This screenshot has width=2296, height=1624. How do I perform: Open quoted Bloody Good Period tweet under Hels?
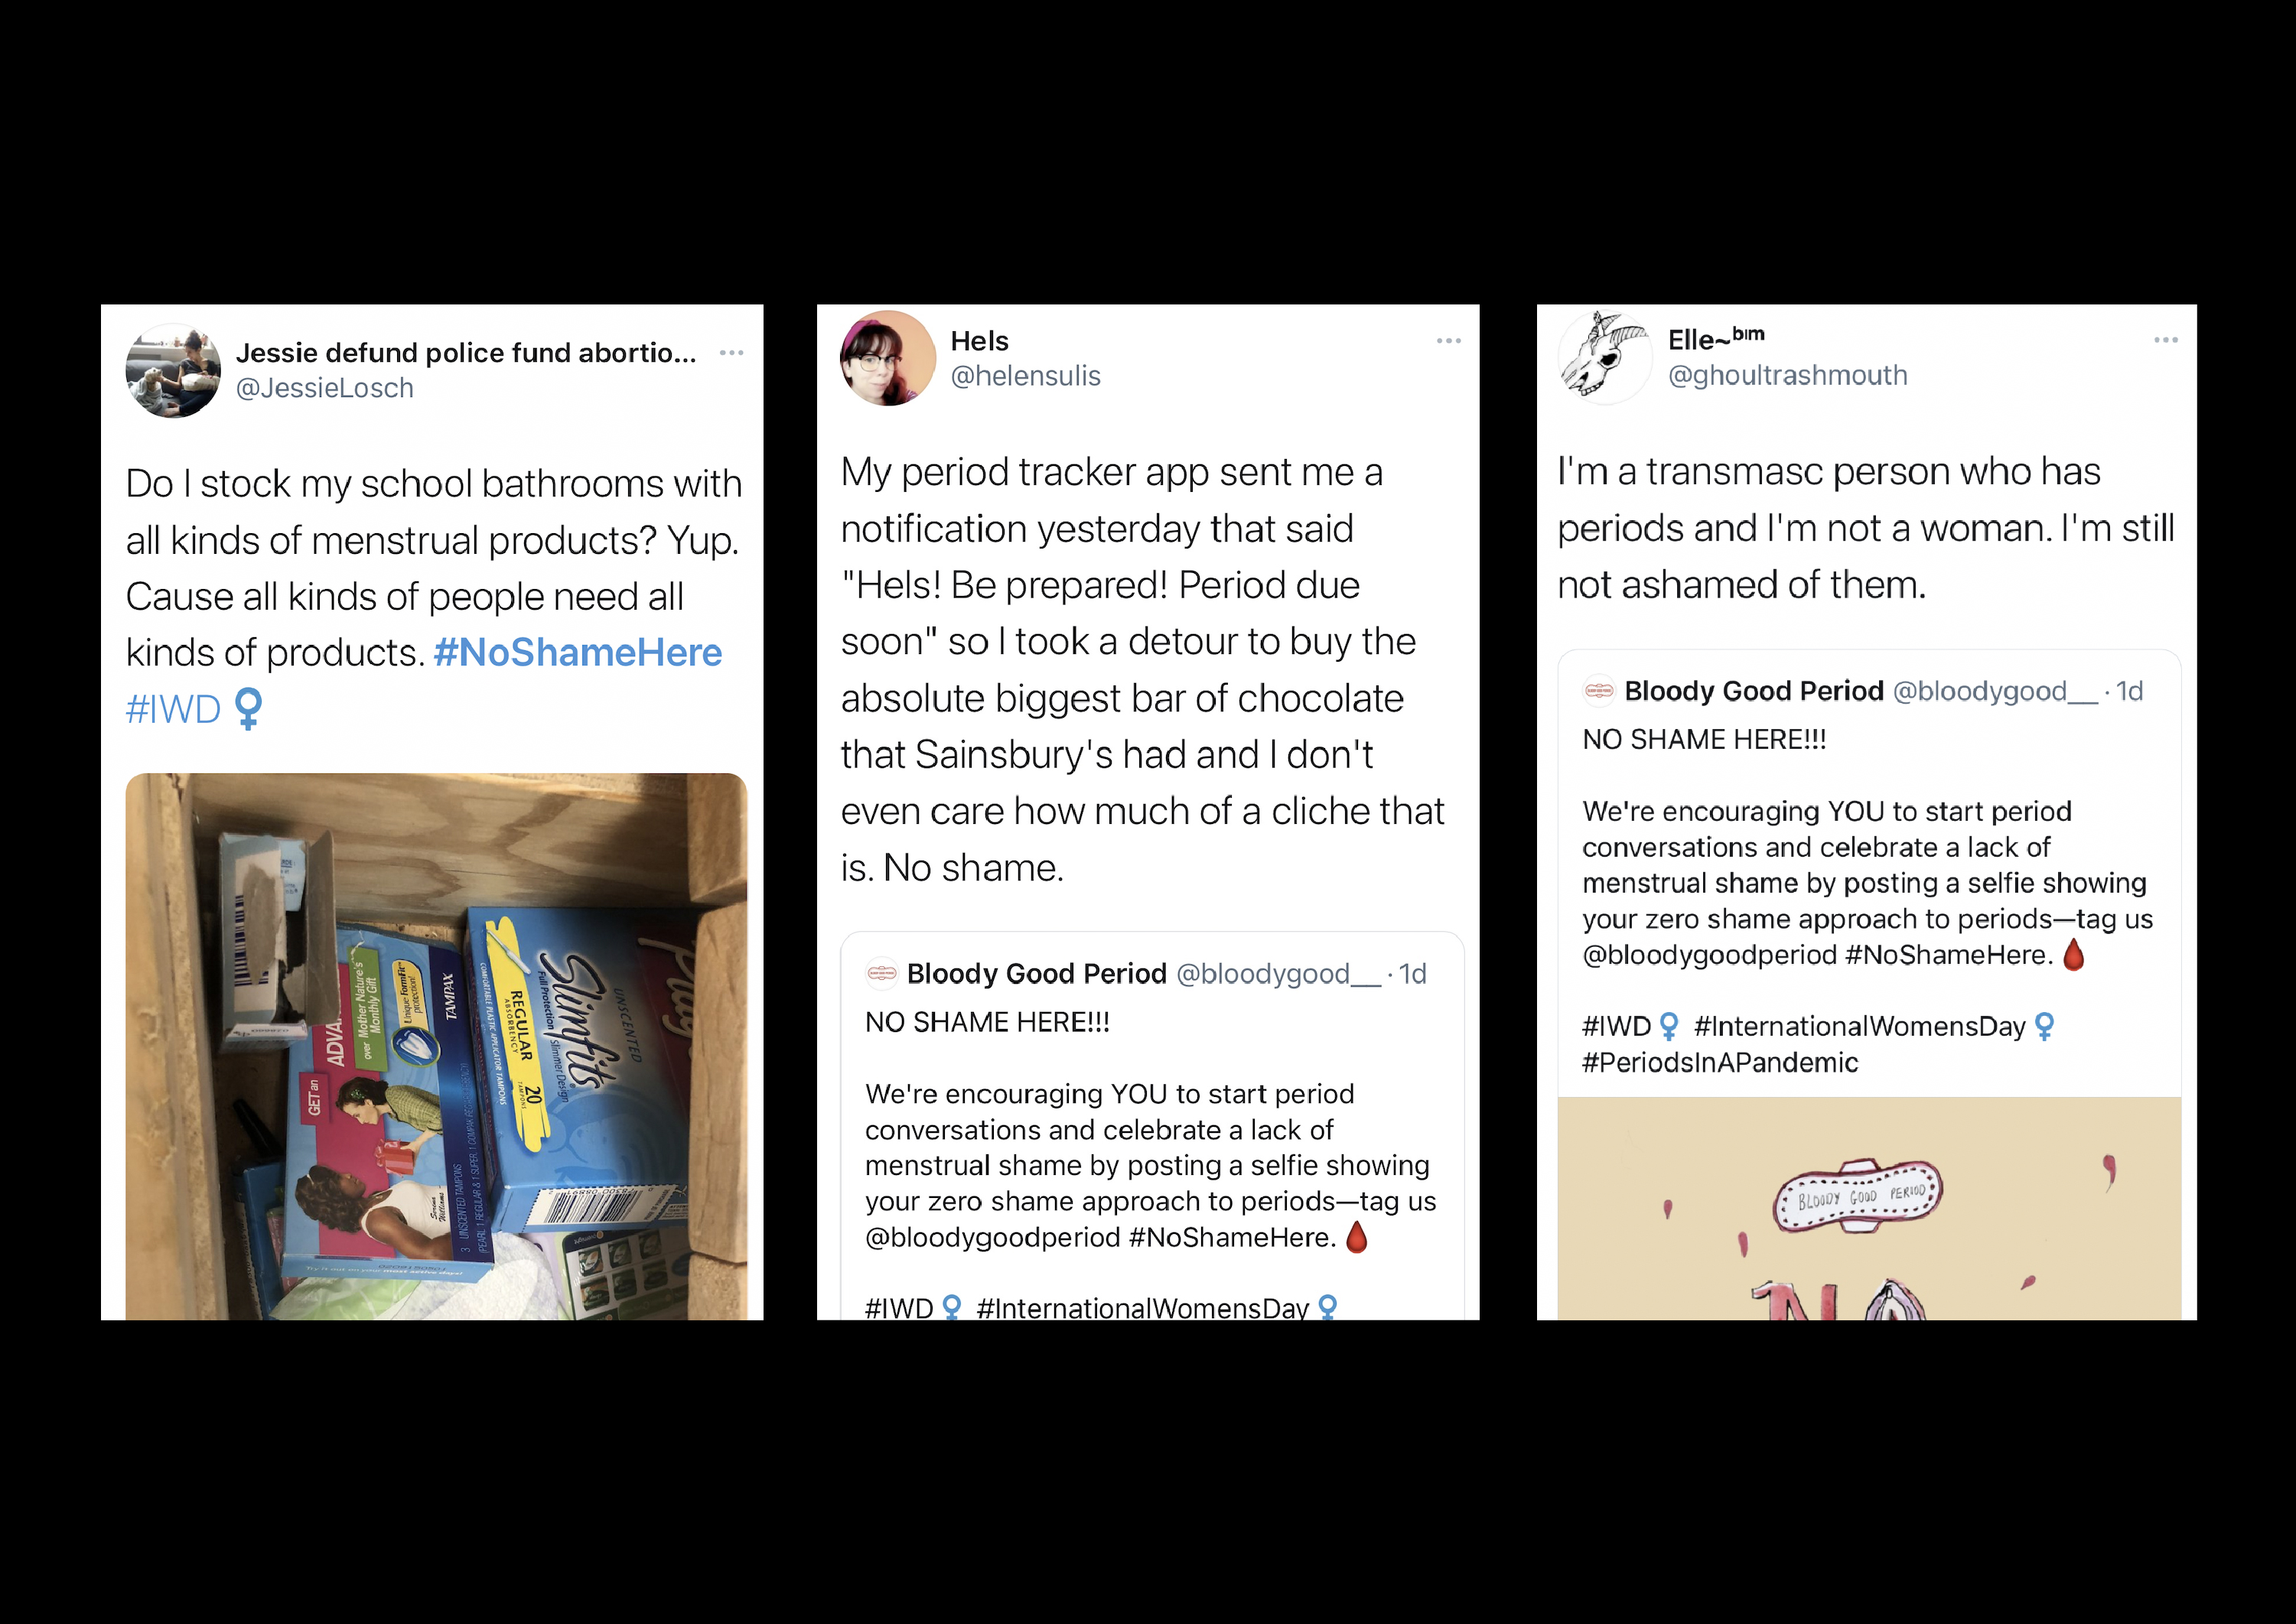tap(1152, 1126)
